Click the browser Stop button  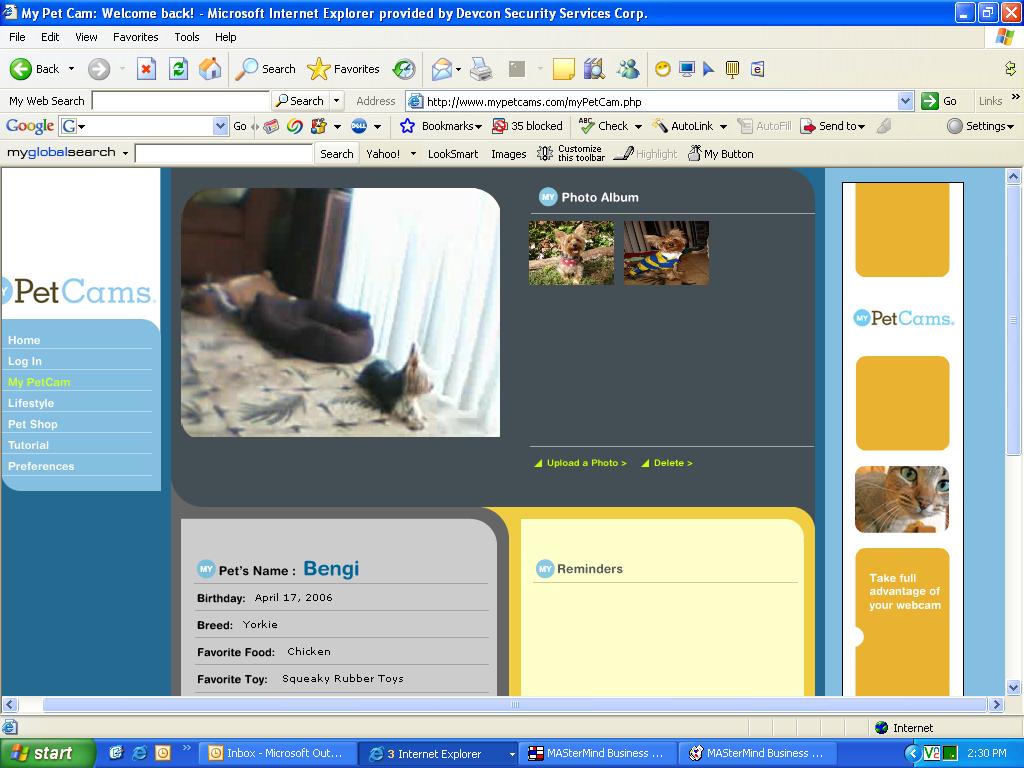coord(146,69)
